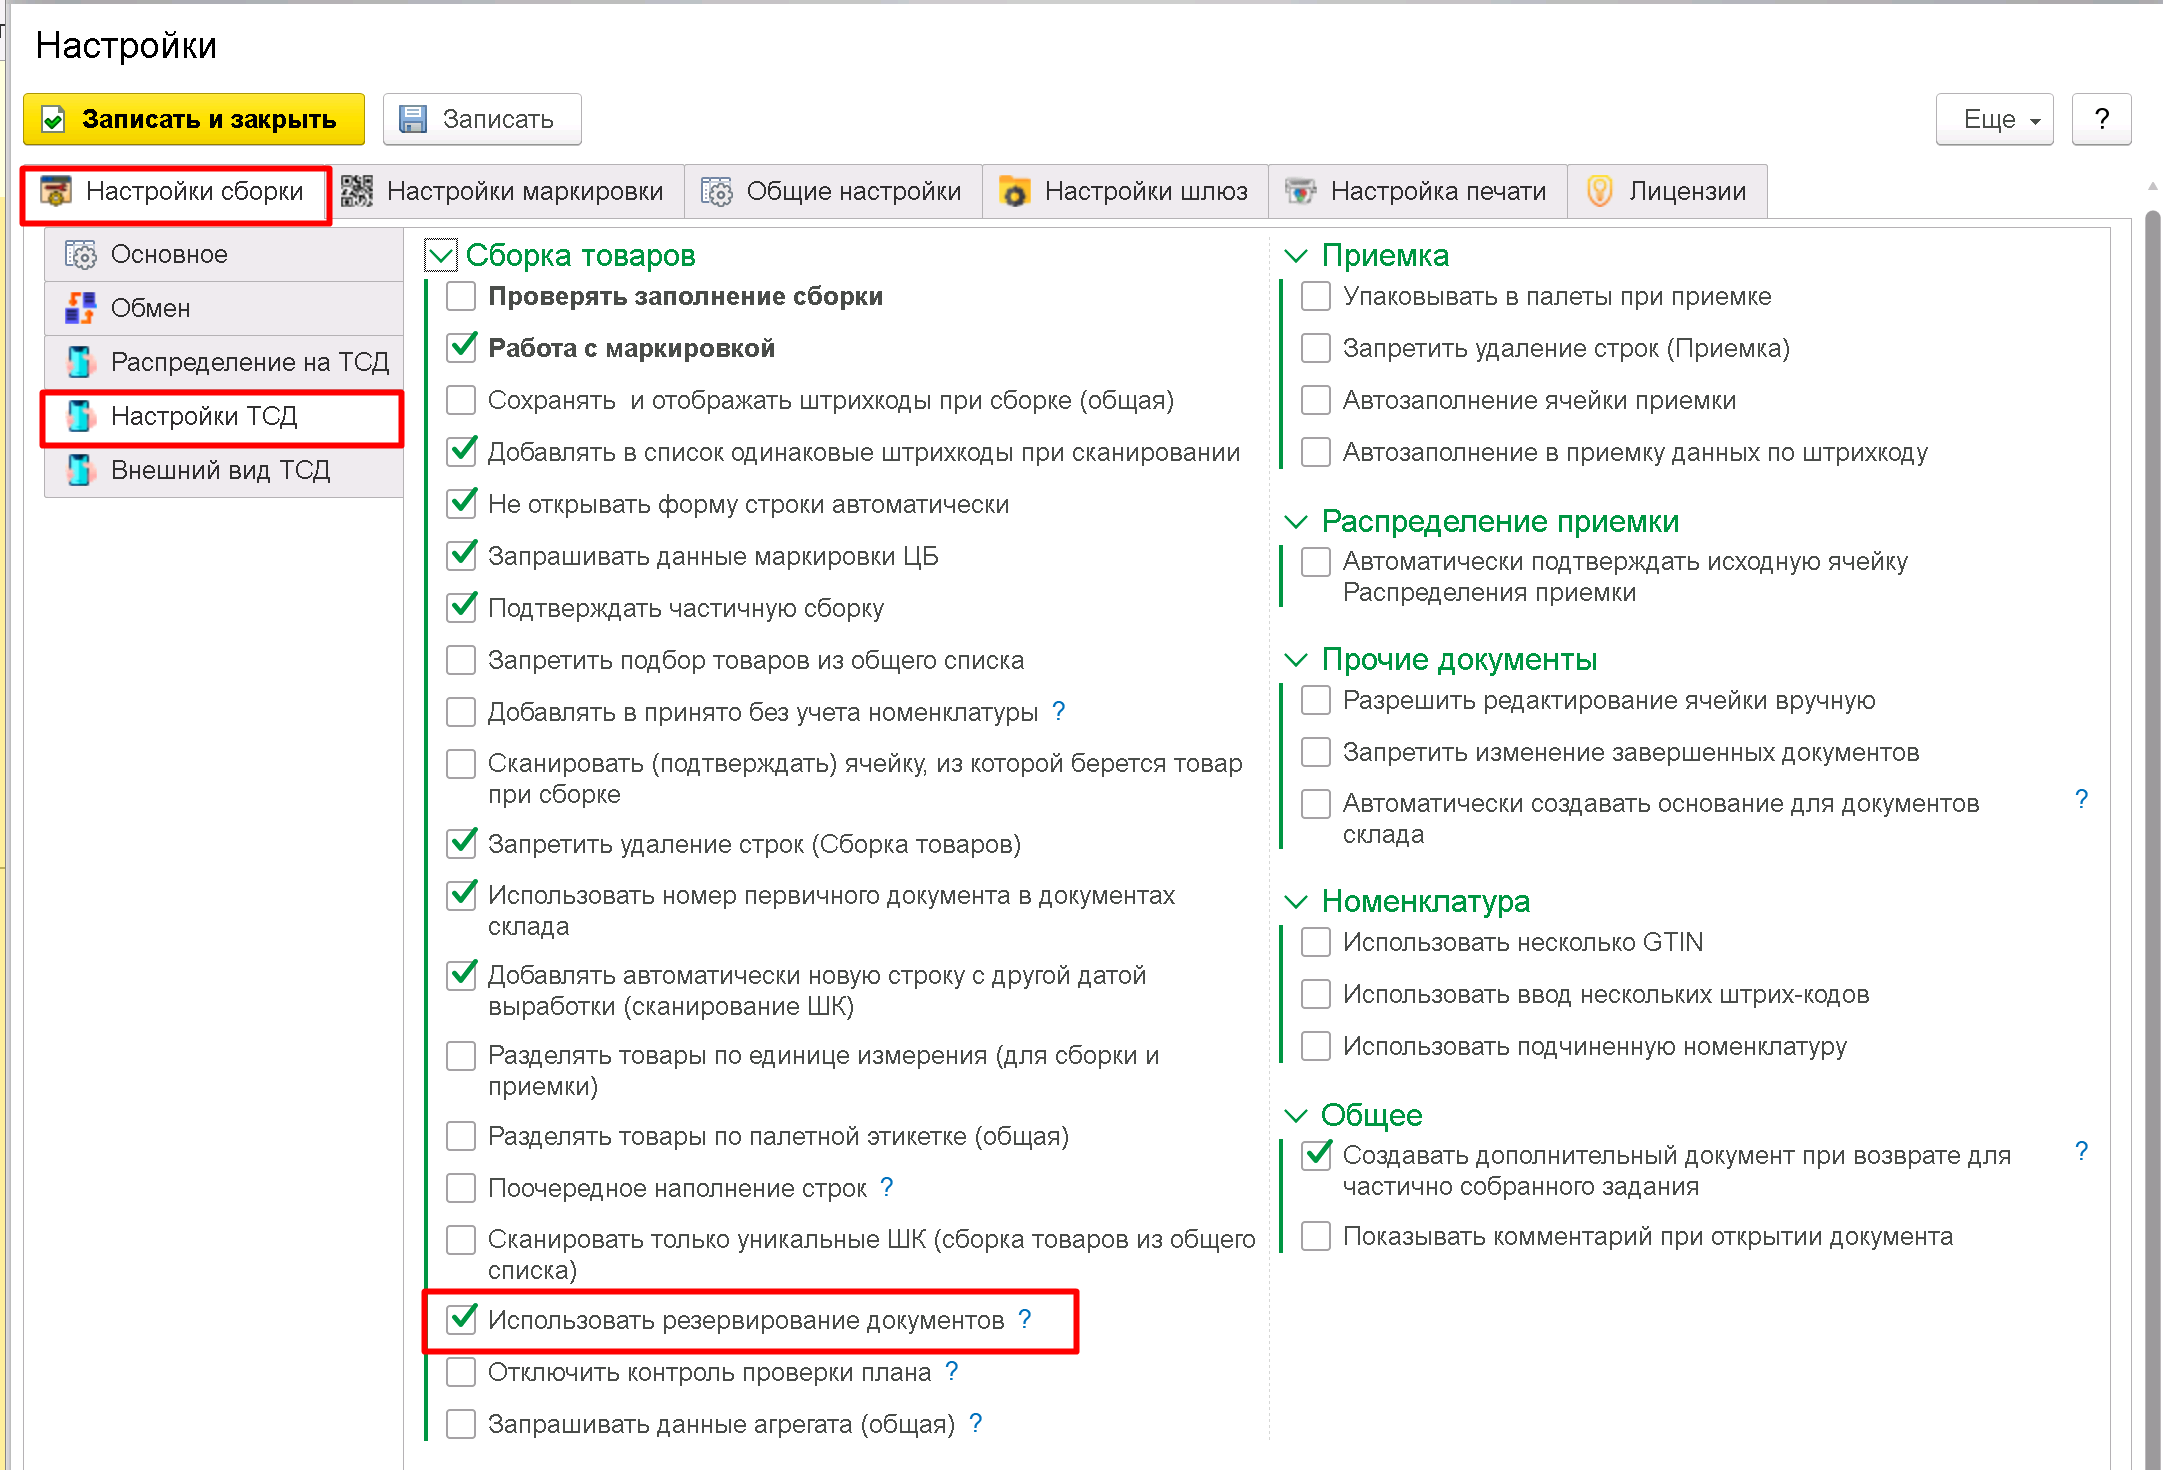Open Обмен sidebar section
The height and width of the screenshot is (1470, 2163).
(x=224, y=308)
